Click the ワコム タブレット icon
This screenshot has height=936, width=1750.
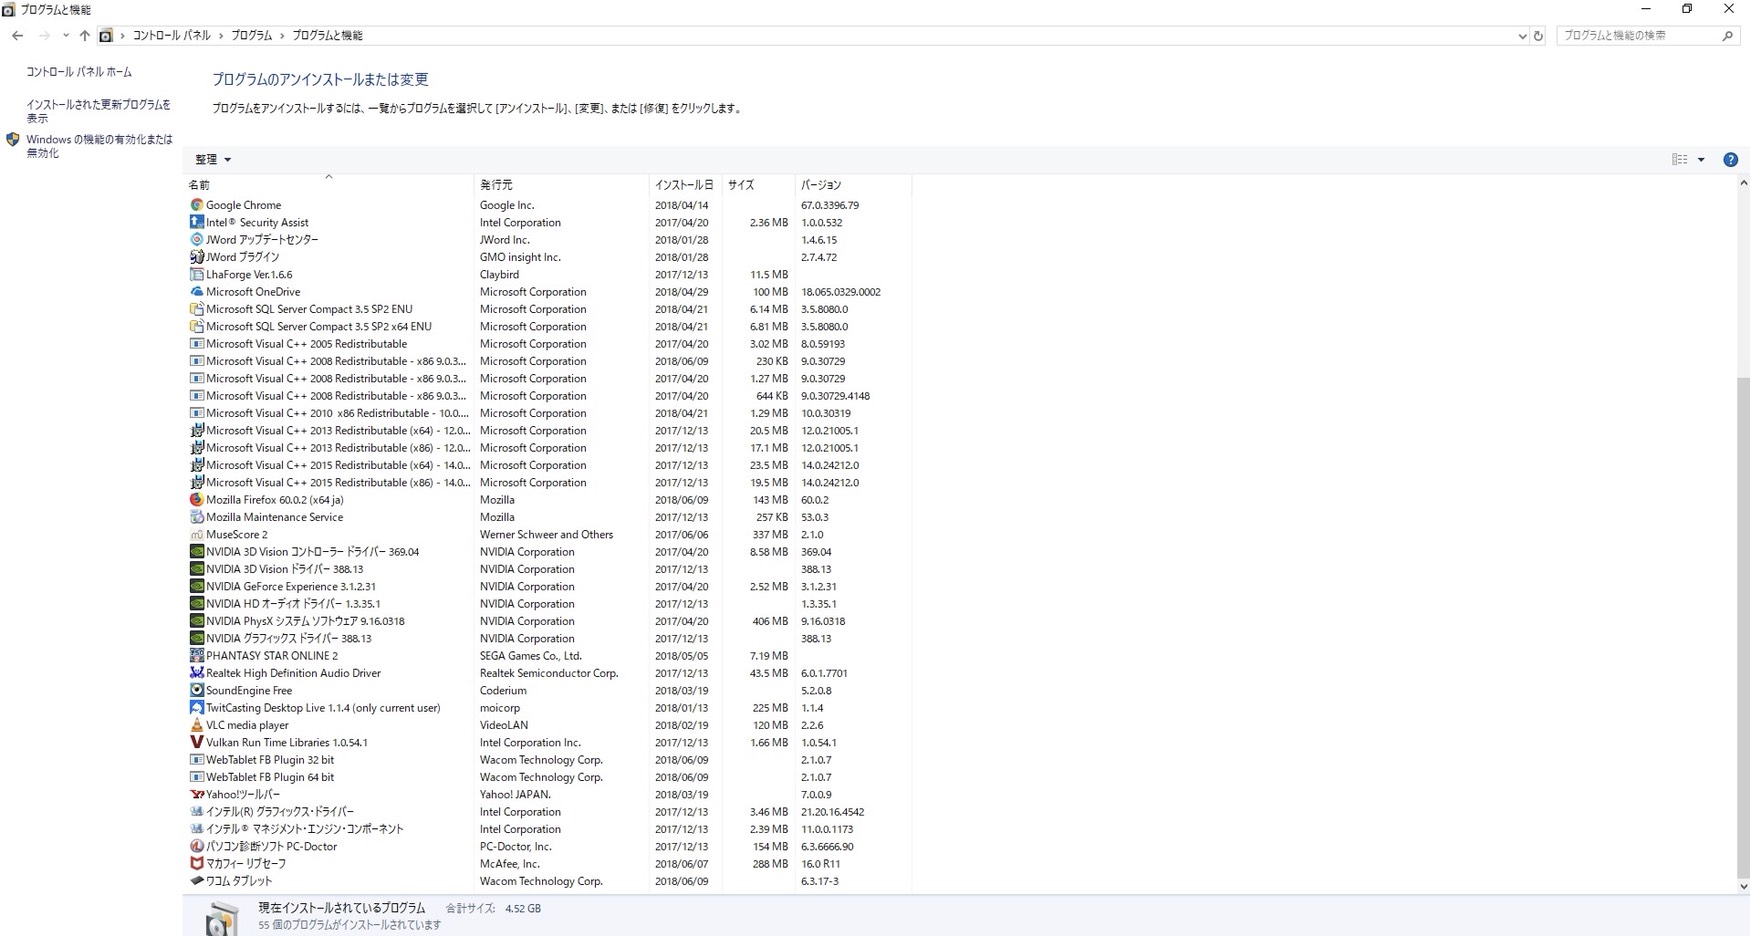tap(197, 881)
